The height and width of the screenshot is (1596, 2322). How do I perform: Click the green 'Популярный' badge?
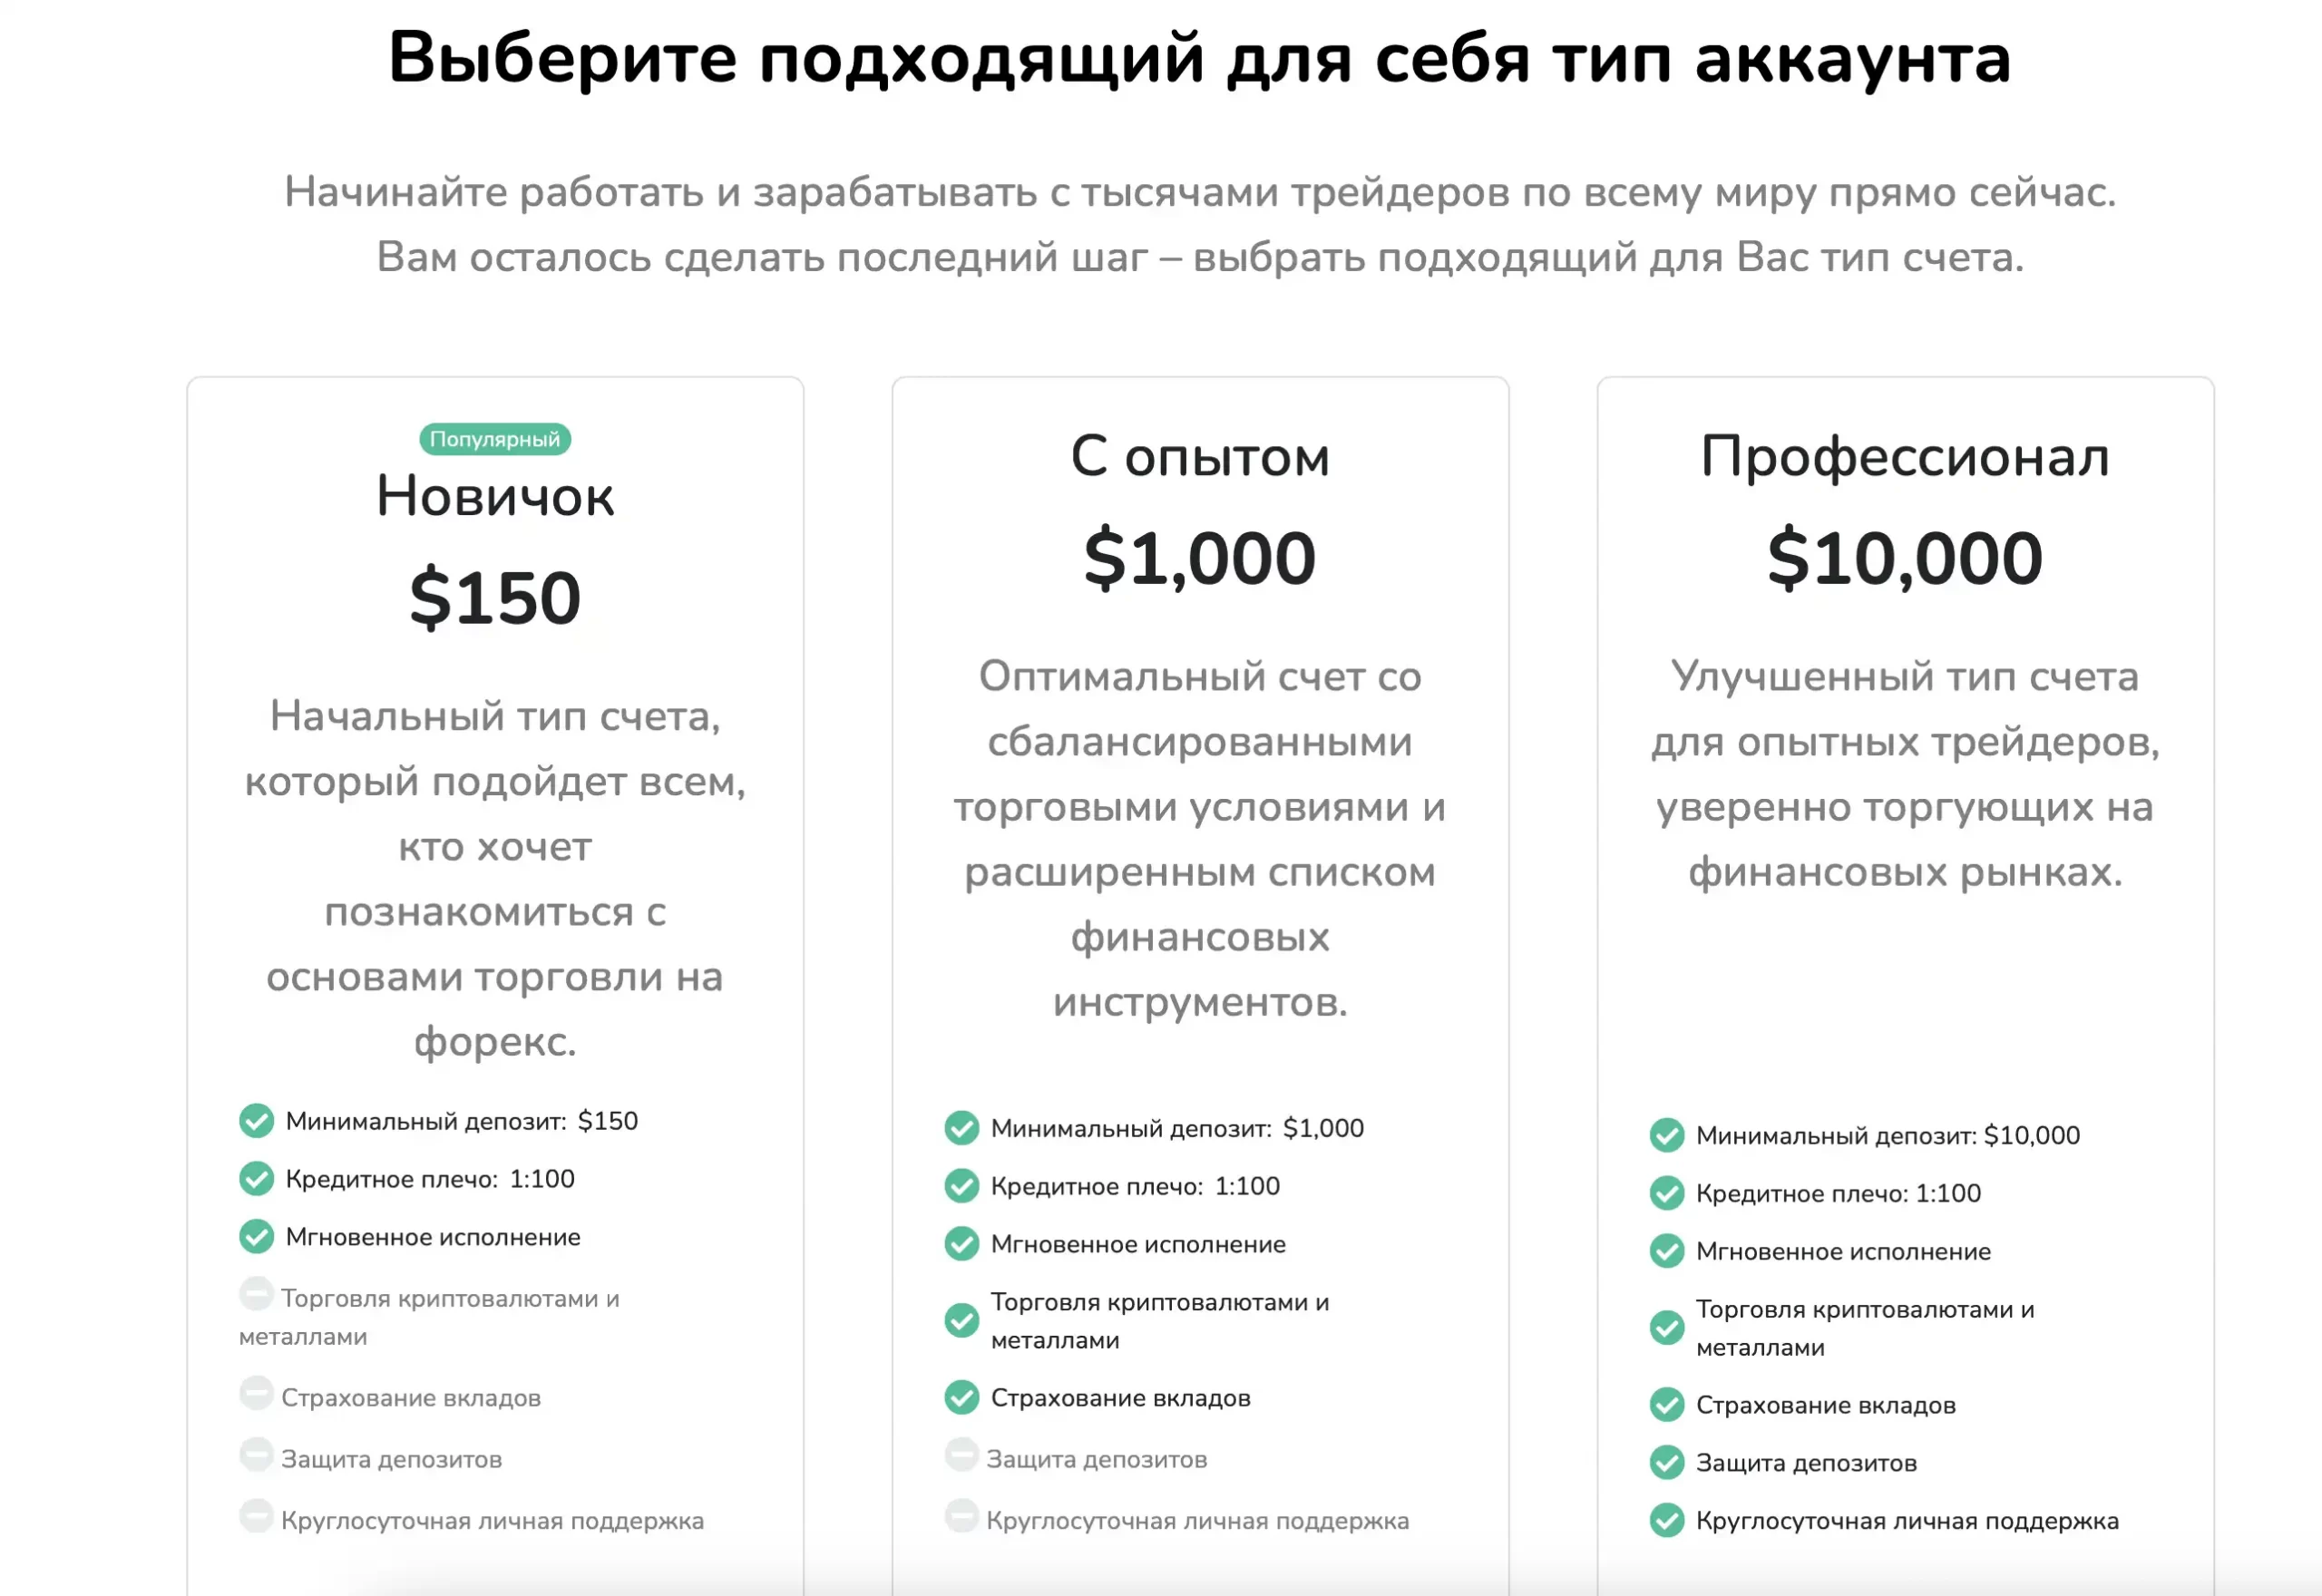(x=495, y=439)
